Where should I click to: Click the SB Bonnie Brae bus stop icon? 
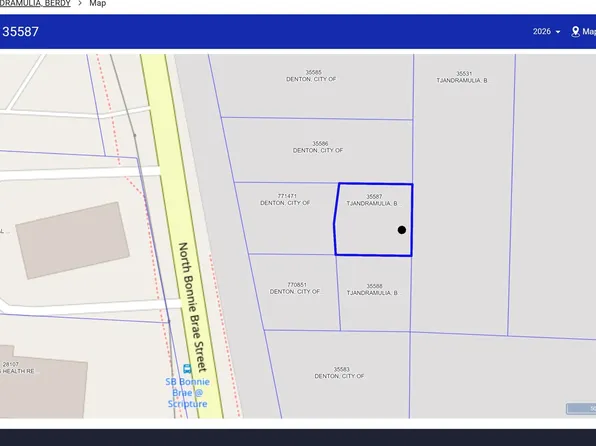[187, 368]
